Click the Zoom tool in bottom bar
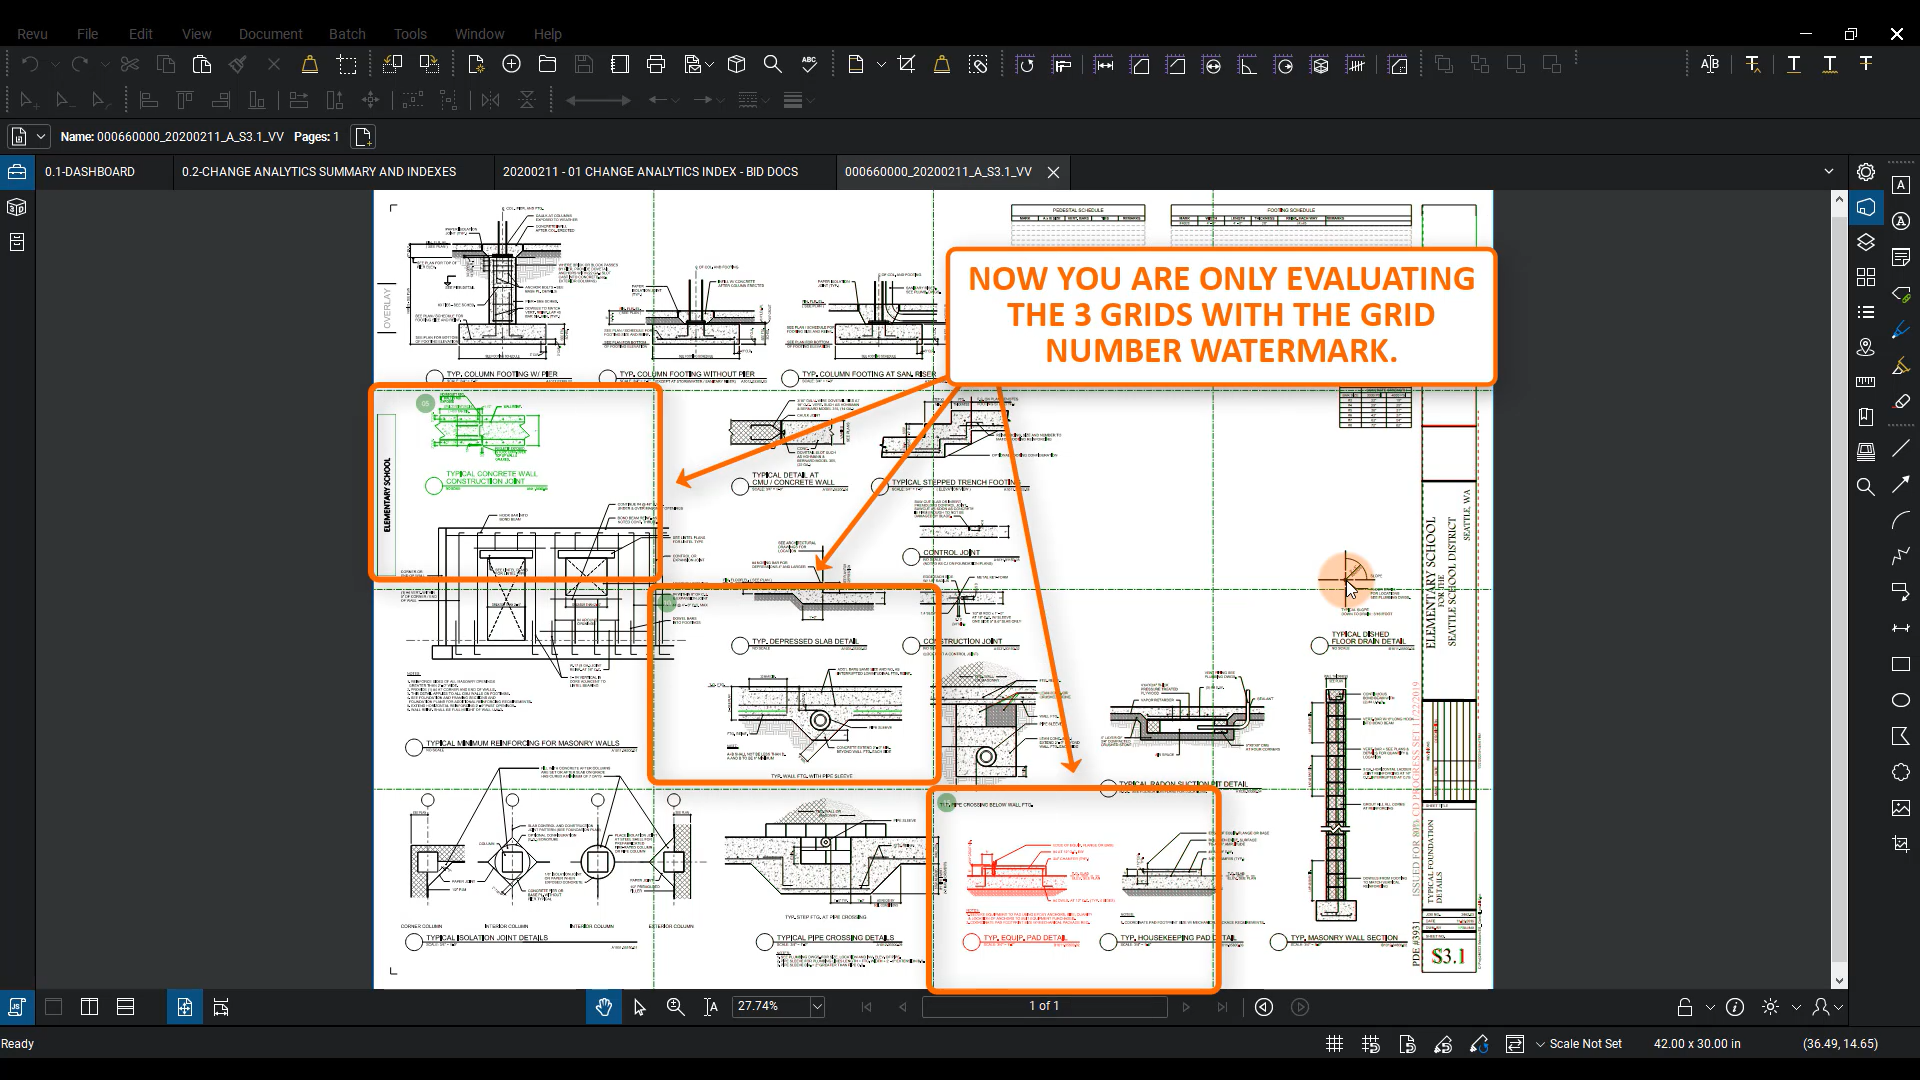The width and height of the screenshot is (1920, 1080). pos(675,1007)
